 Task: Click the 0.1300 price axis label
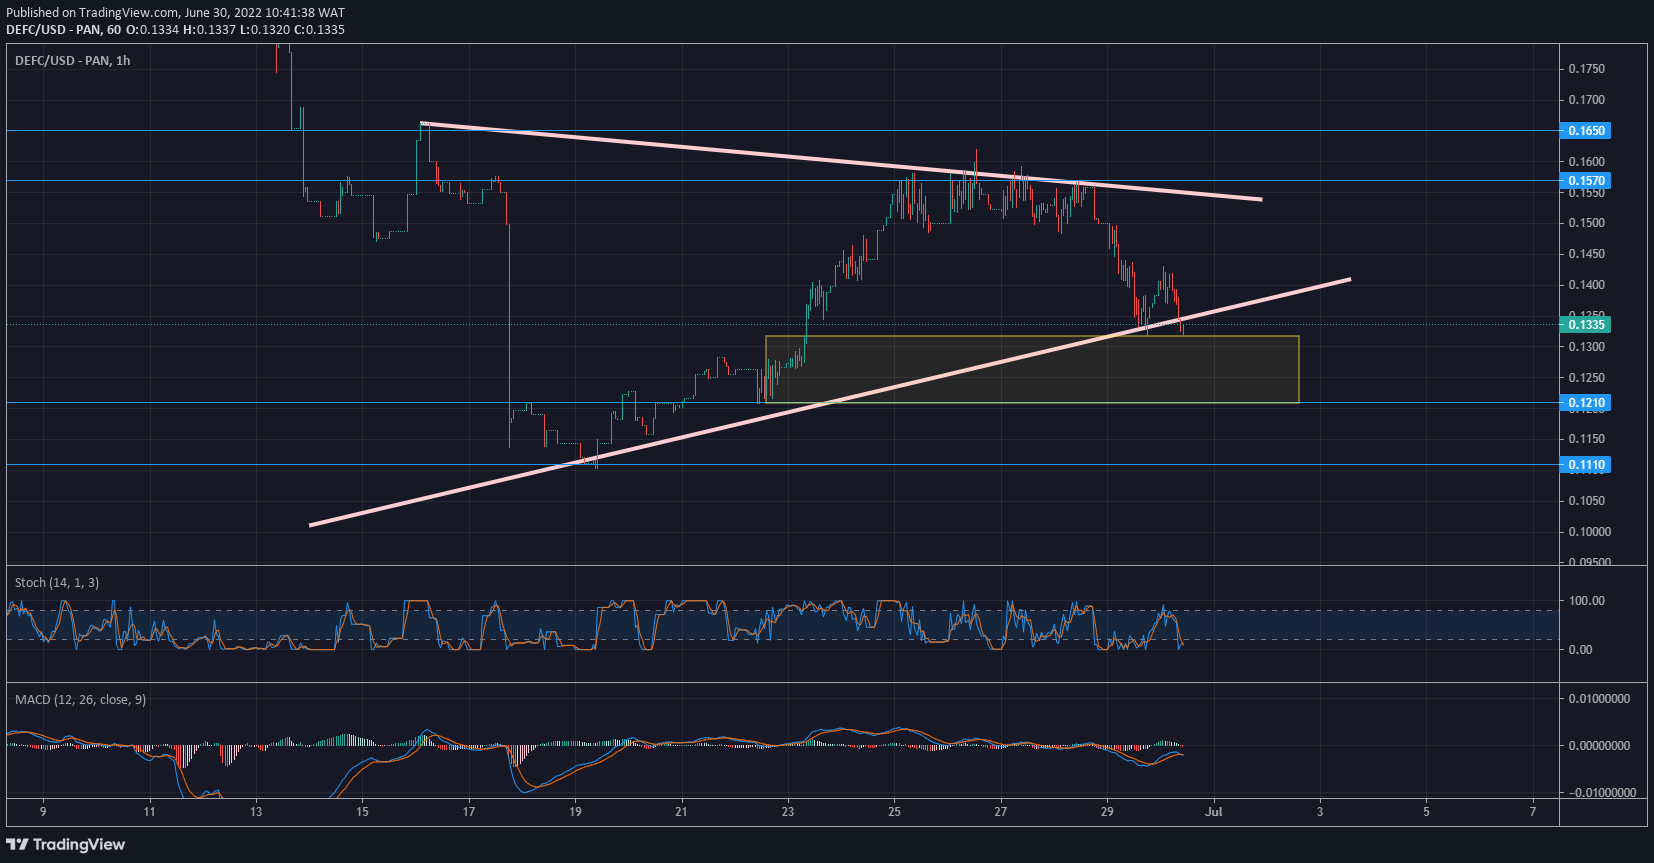(x=1586, y=347)
